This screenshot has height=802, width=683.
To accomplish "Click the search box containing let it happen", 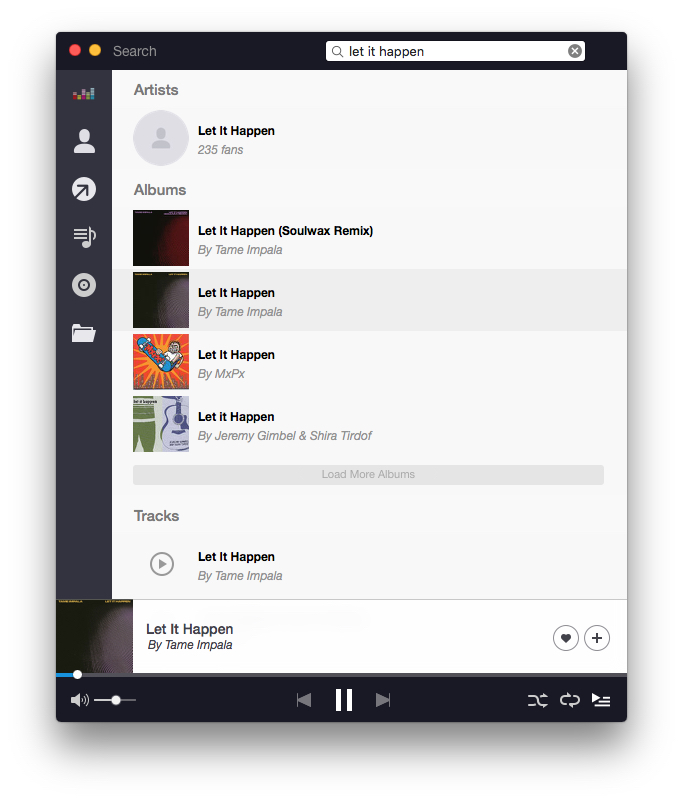I will coord(455,51).
